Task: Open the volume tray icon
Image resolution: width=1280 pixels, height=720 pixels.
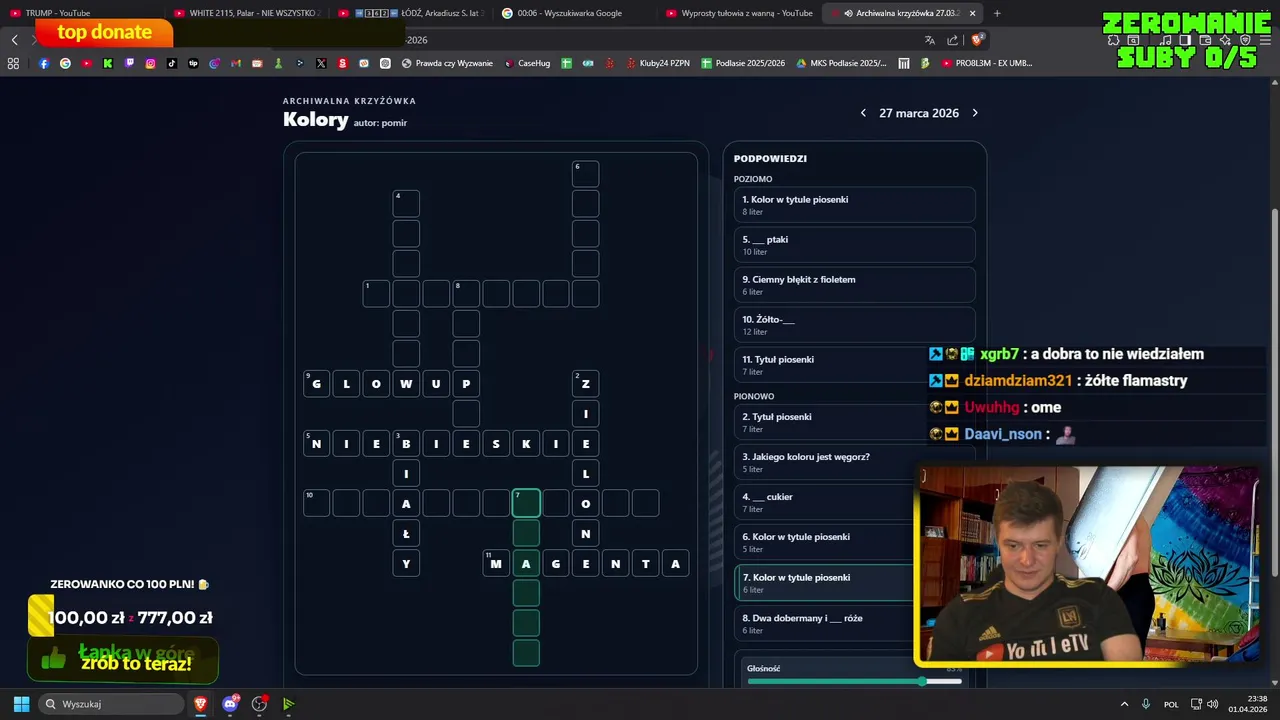Action: point(1212,704)
